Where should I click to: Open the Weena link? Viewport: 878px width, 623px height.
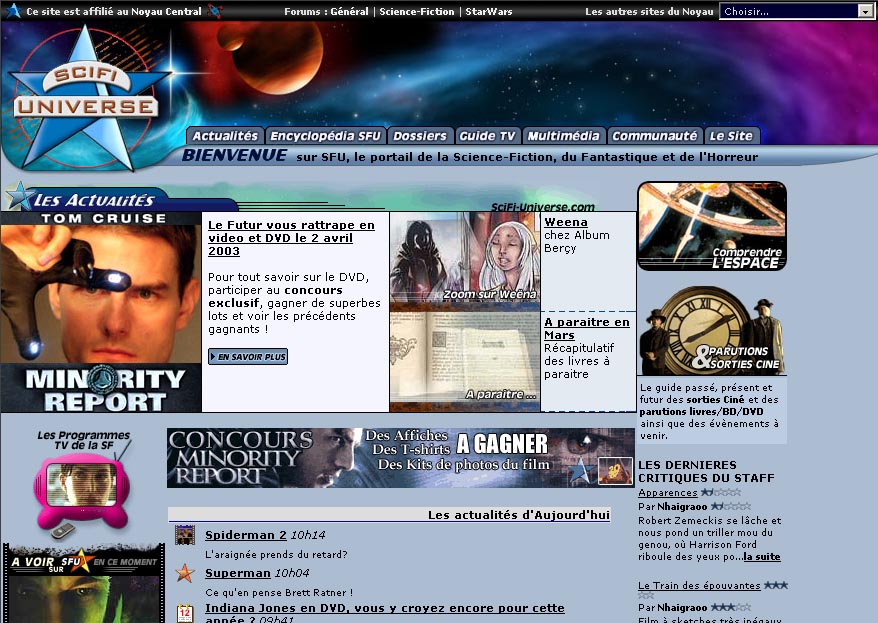point(566,222)
